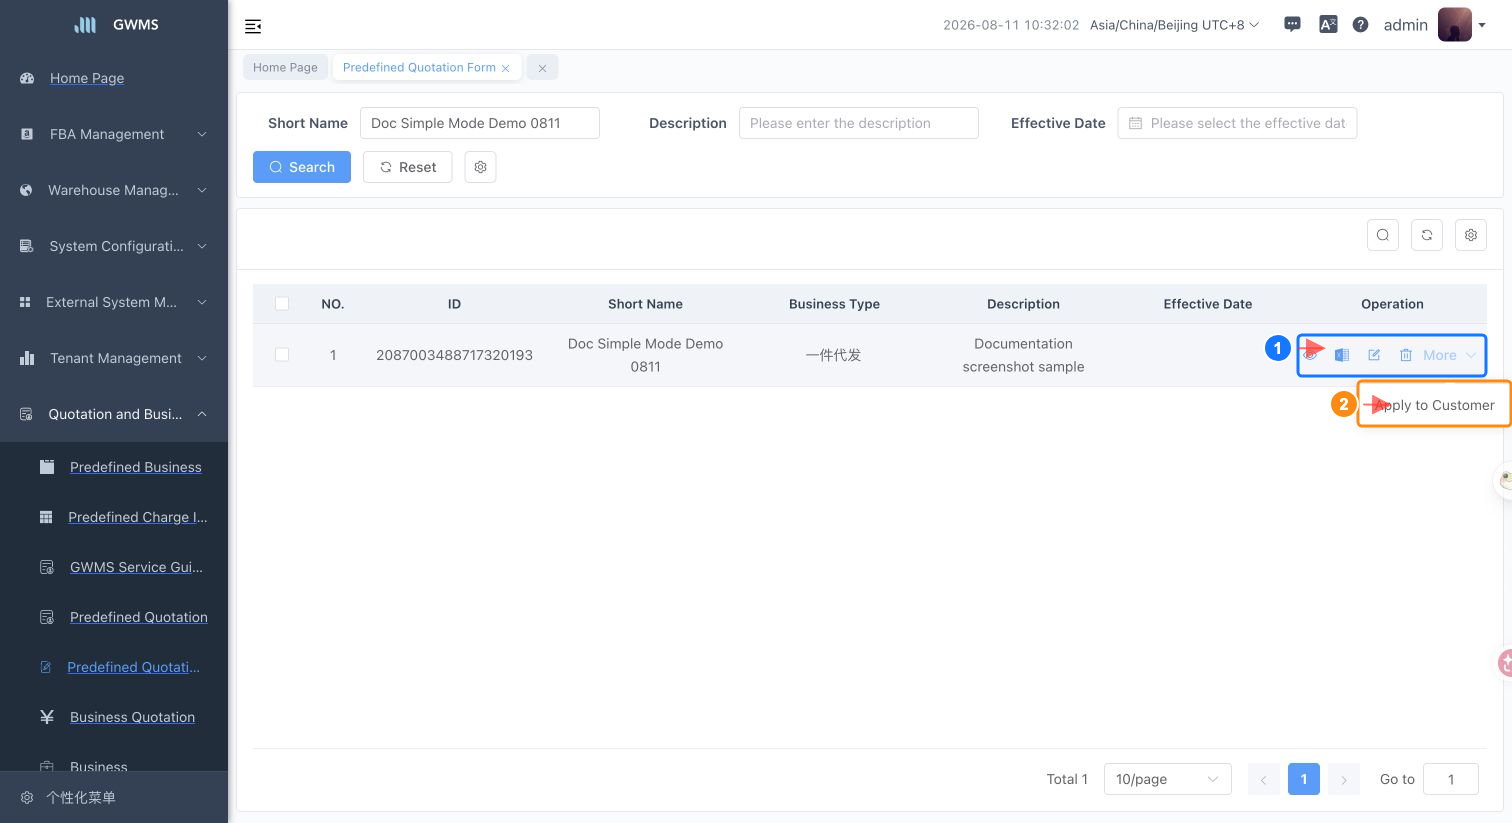
Task: Click the Reset button
Action: pos(408,167)
